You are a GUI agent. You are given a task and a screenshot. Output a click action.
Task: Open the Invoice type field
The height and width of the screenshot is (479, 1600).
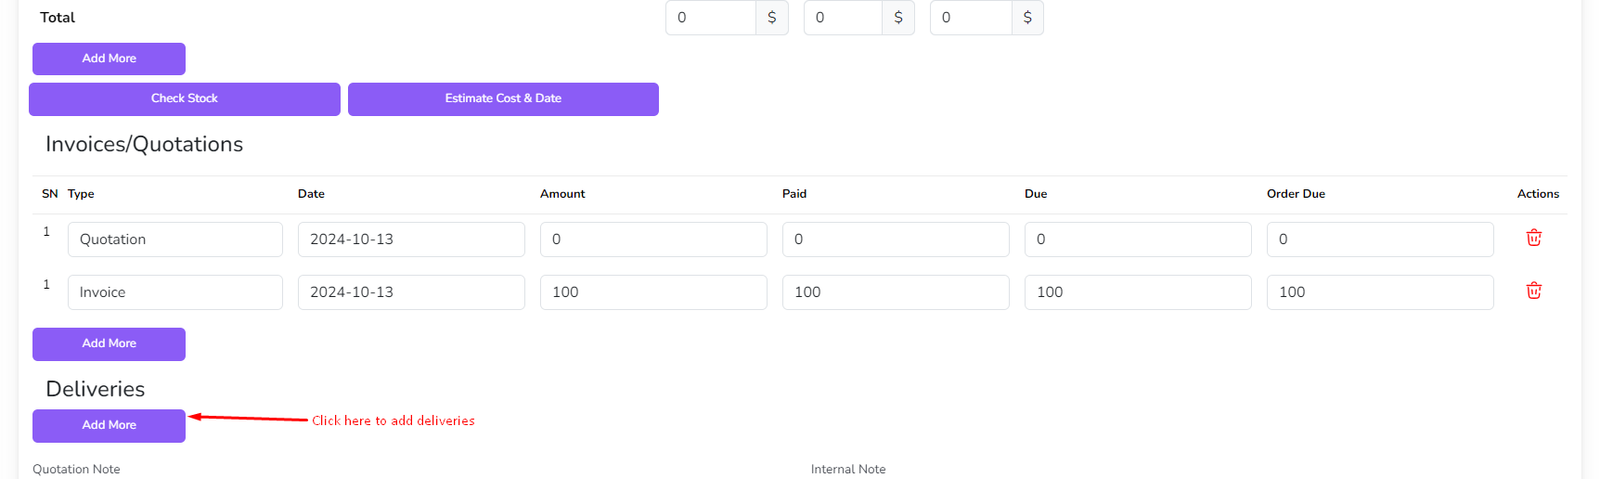(x=175, y=293)
